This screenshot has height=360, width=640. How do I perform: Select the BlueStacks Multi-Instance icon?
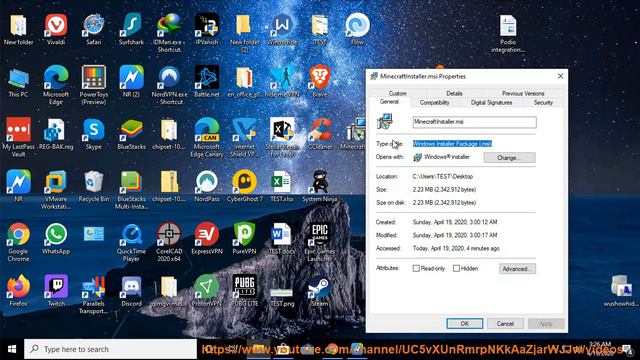[131, 190]
